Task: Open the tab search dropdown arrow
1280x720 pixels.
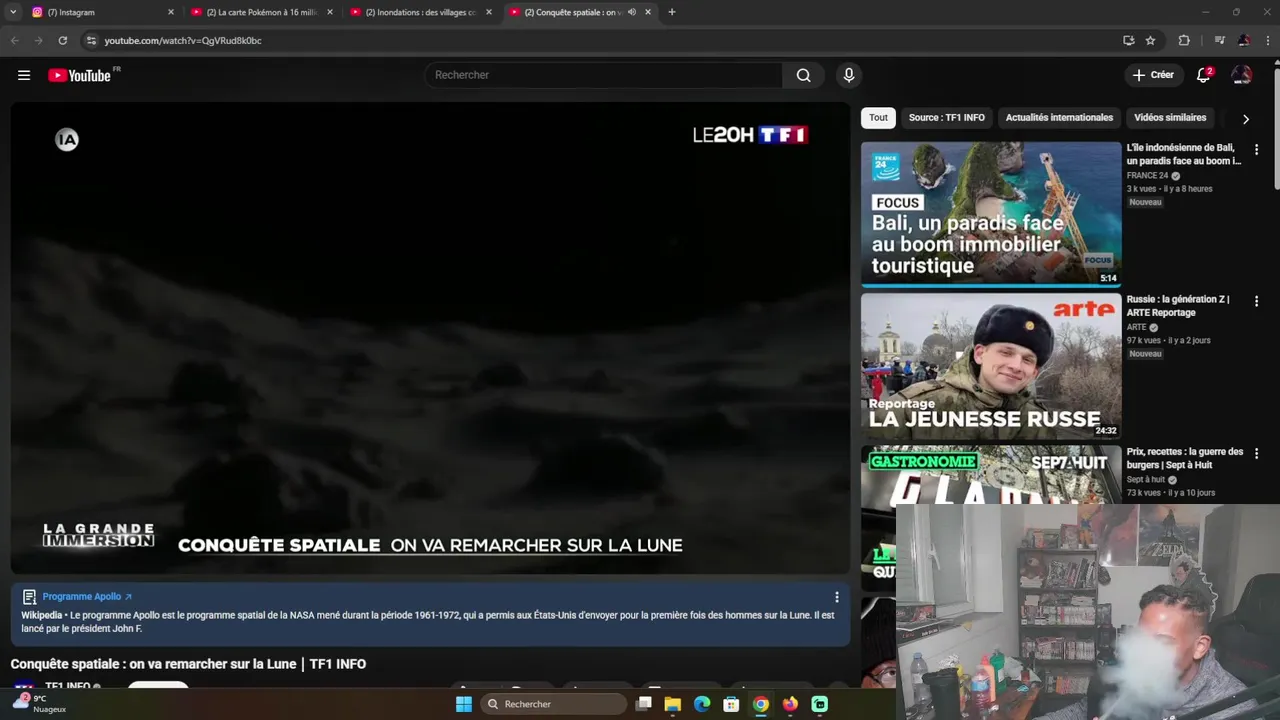Action: point(13,12)
